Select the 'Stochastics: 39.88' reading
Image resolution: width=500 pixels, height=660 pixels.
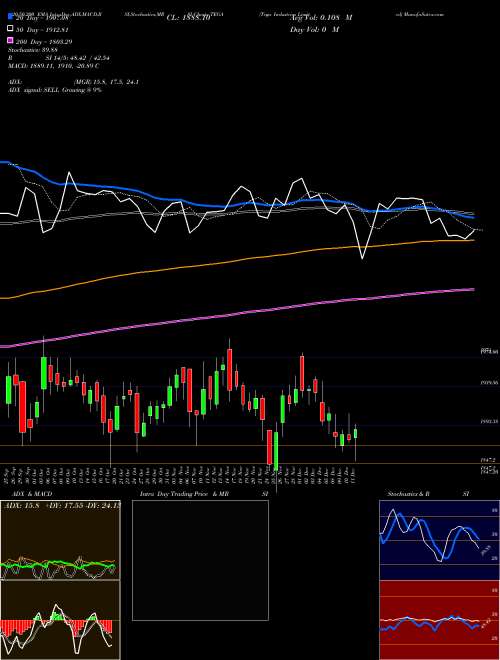[x=35, y=49]
